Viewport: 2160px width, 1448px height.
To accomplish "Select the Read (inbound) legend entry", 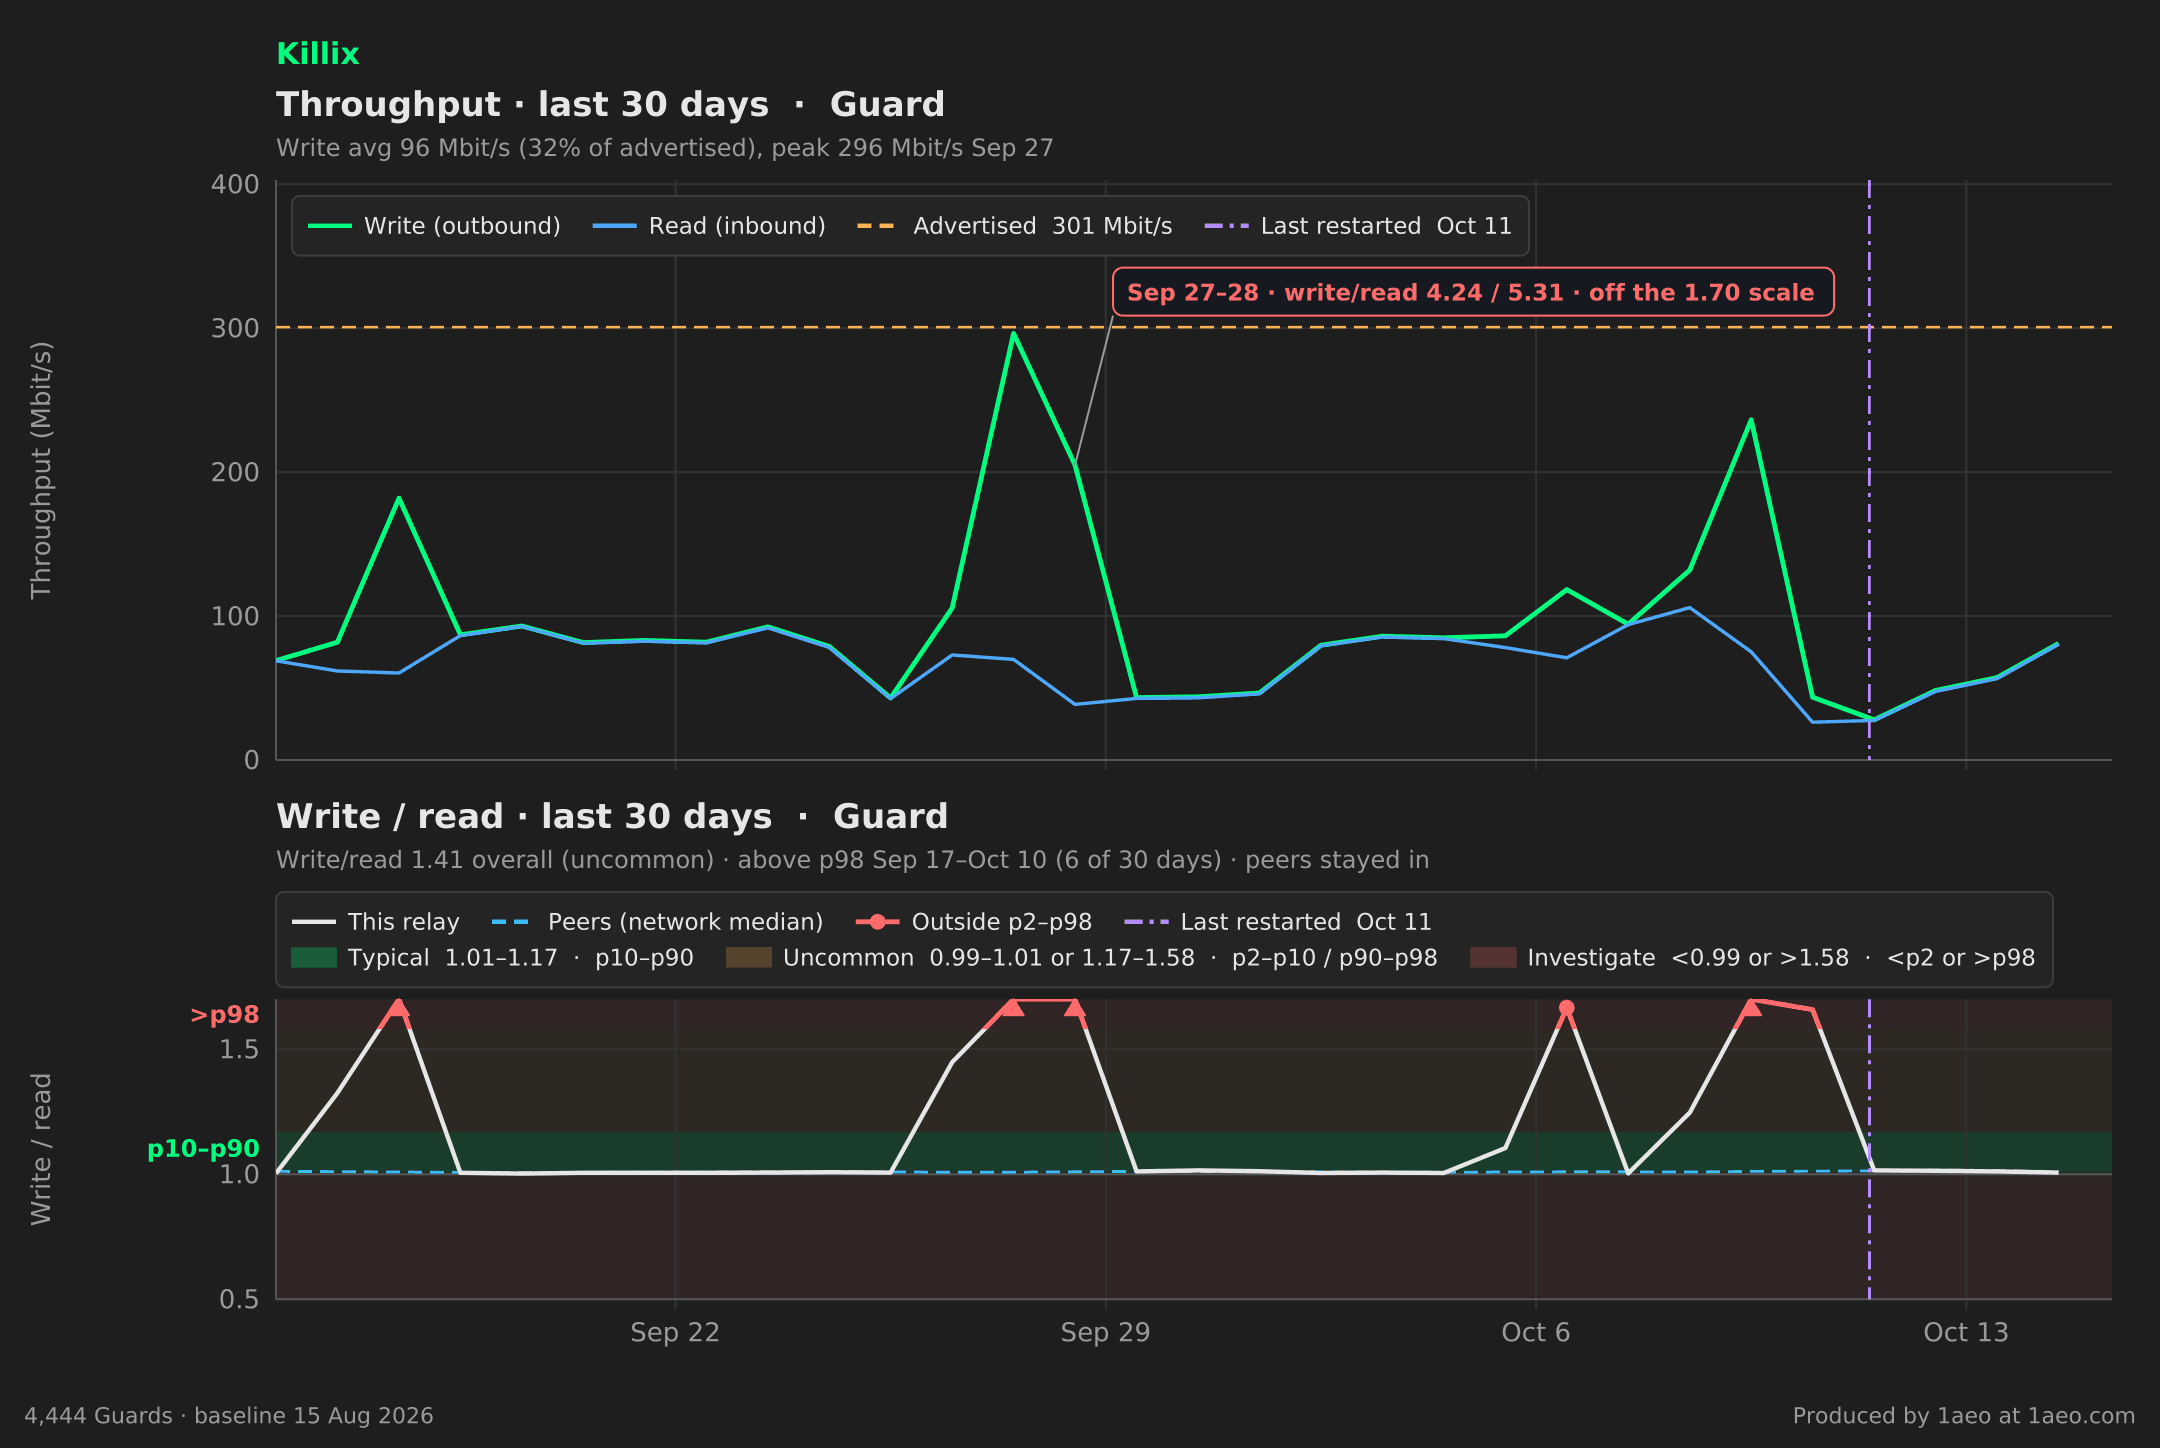I will tap(709, 226).
